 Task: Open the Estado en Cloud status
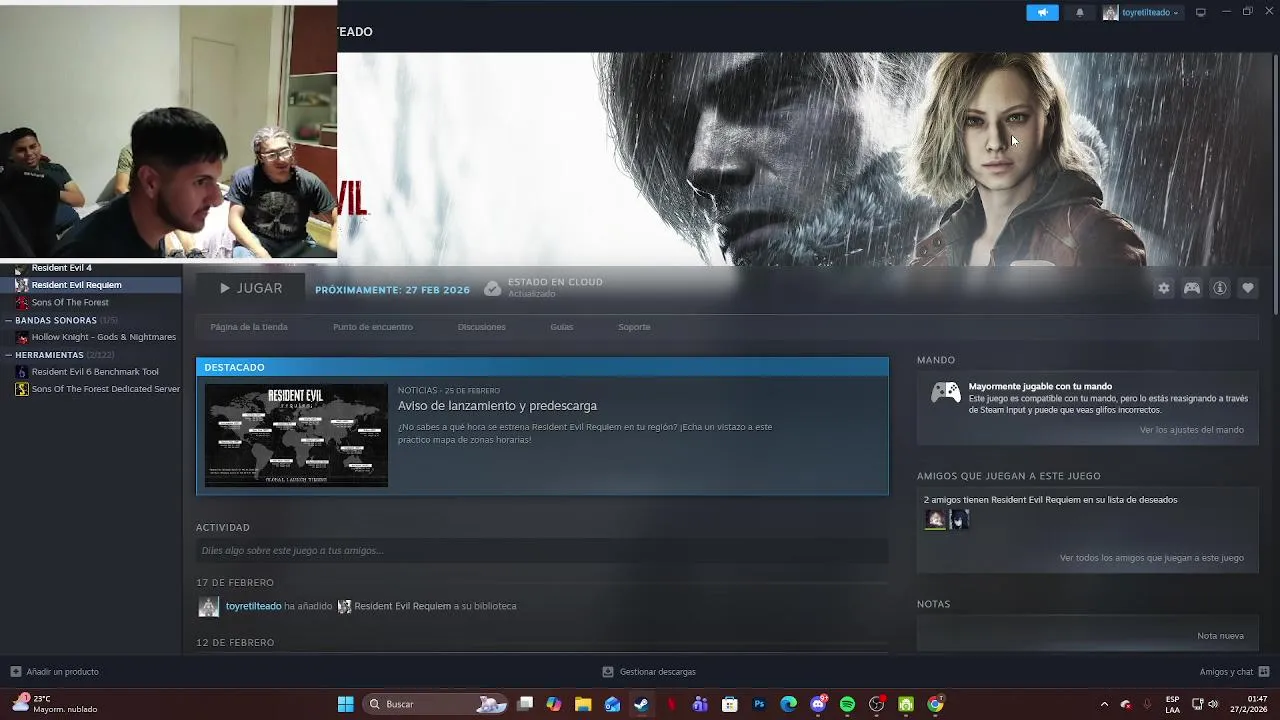[x=543, y=288]
